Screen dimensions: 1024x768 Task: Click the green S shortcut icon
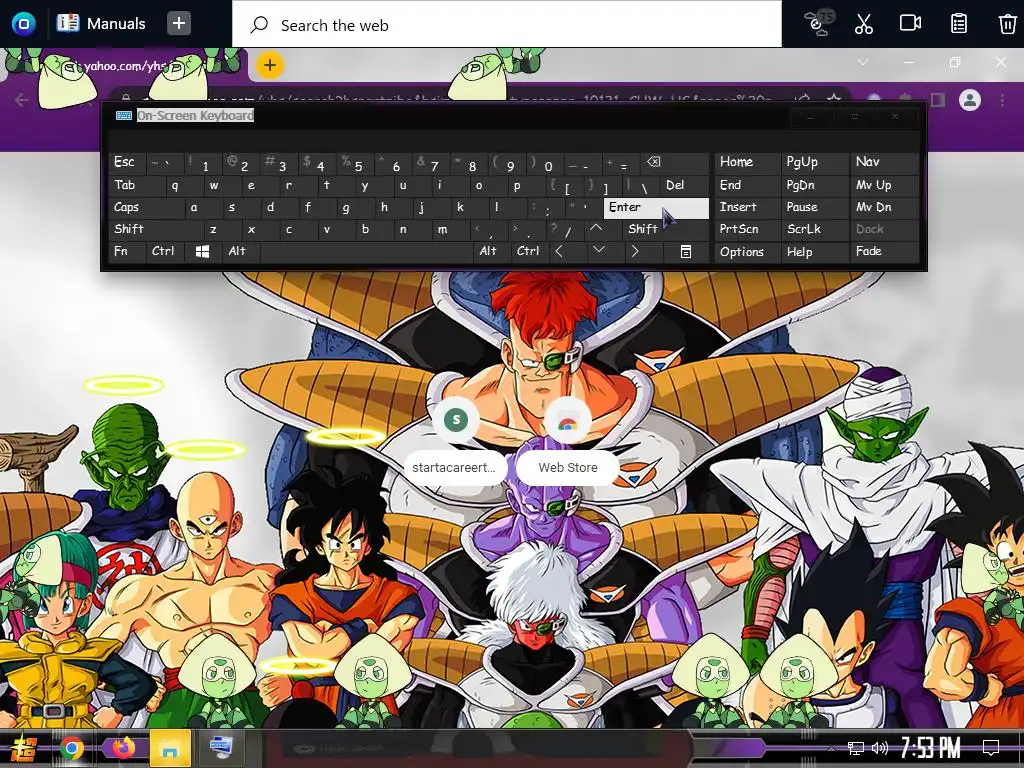(x=456, y=419)
